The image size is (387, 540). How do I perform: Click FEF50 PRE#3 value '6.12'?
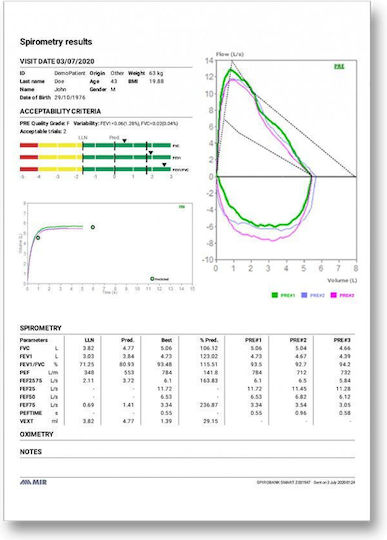(345, 397)
